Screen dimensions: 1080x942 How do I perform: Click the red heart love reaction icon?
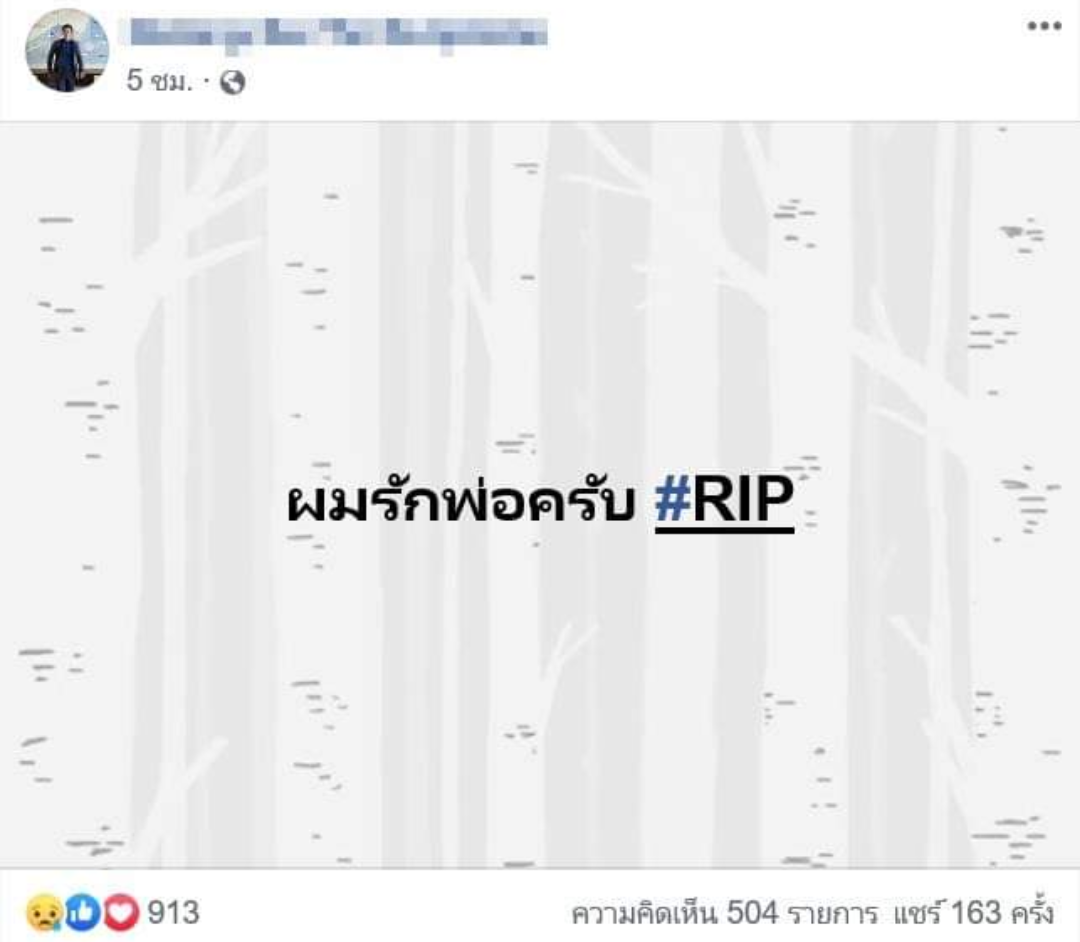tap(121, 913)
